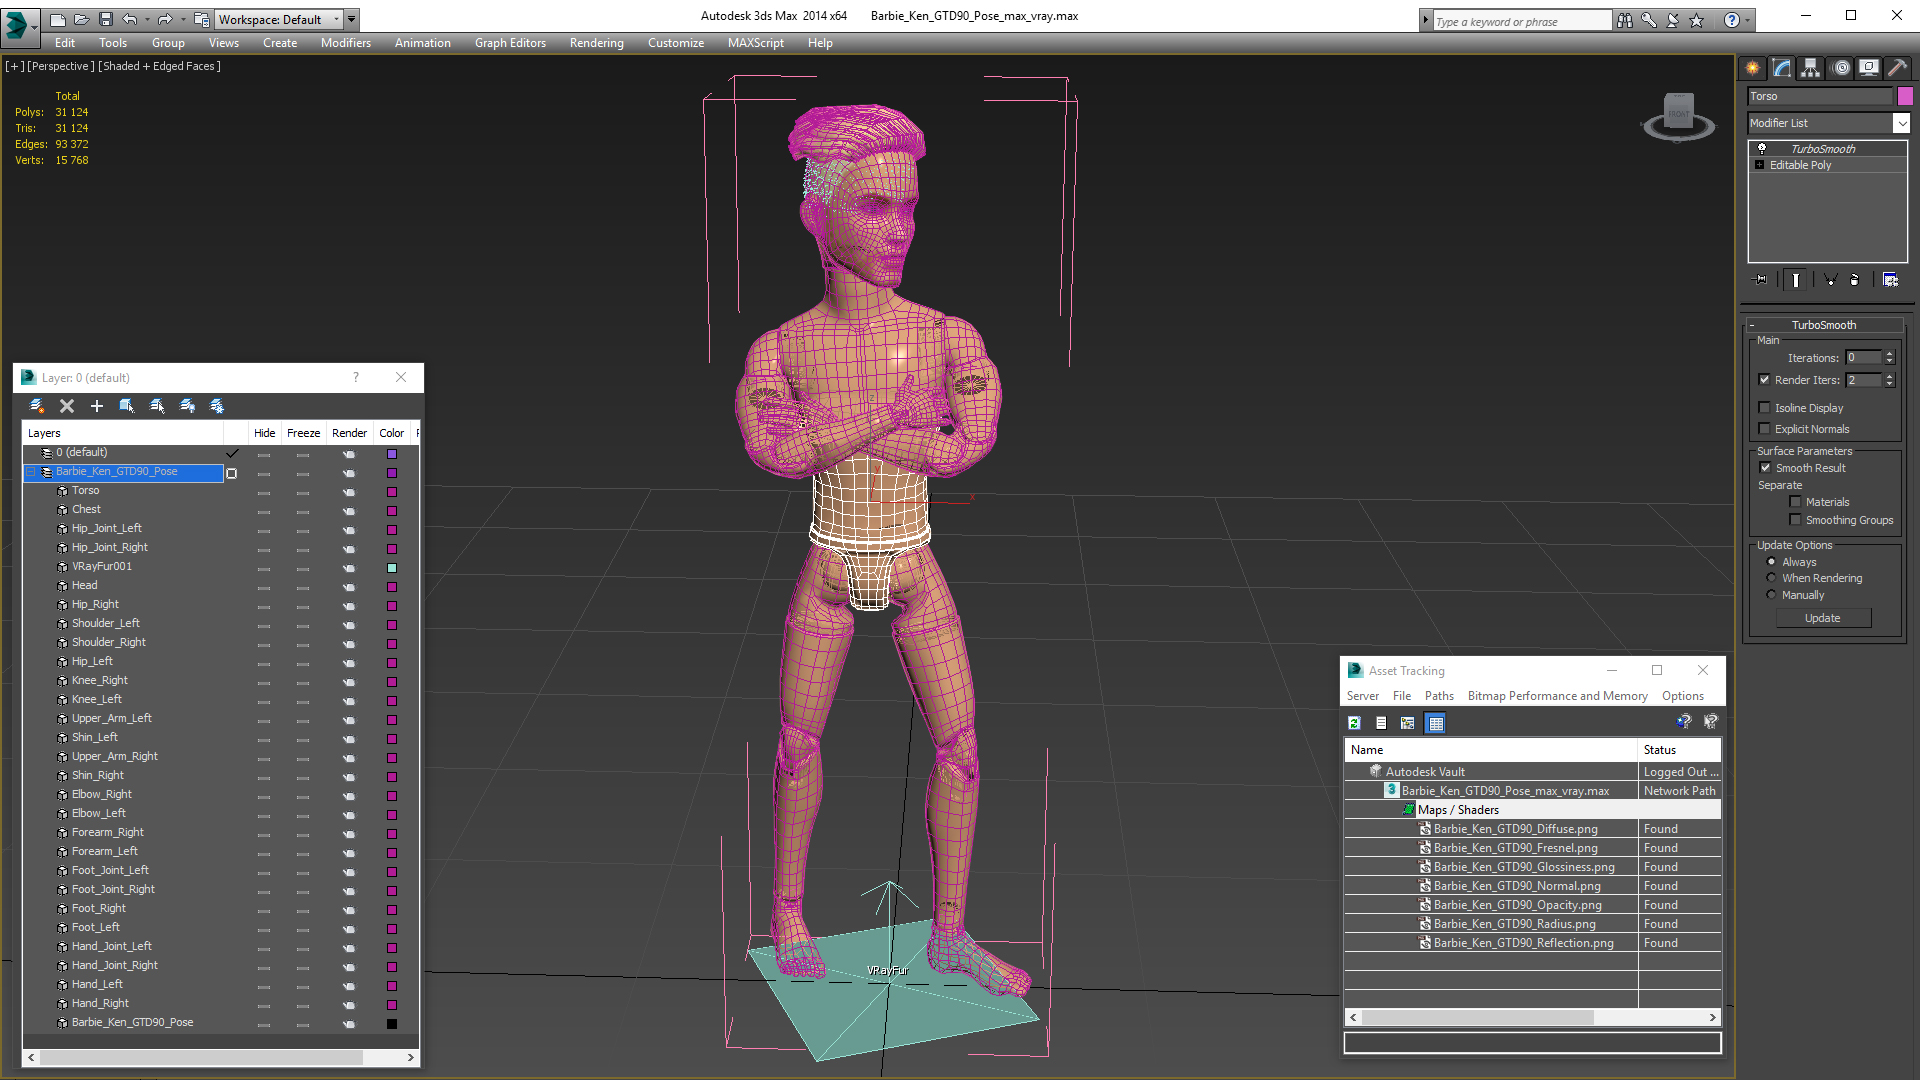
Task: Open the Hierarchy command panel tab
Action: pyautogui.click(x=1811, y=68)
